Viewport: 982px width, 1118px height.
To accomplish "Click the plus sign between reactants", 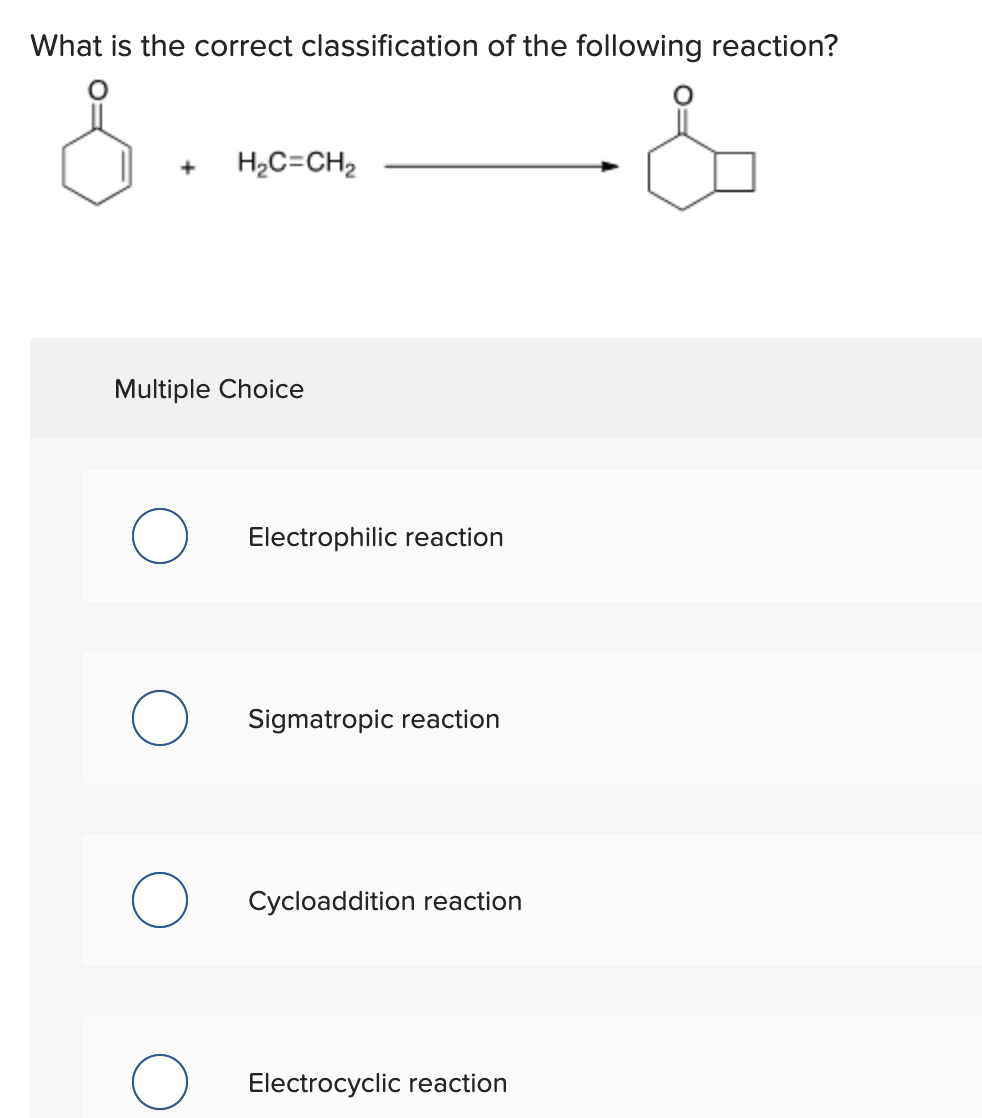I will (x=187, y=166).
